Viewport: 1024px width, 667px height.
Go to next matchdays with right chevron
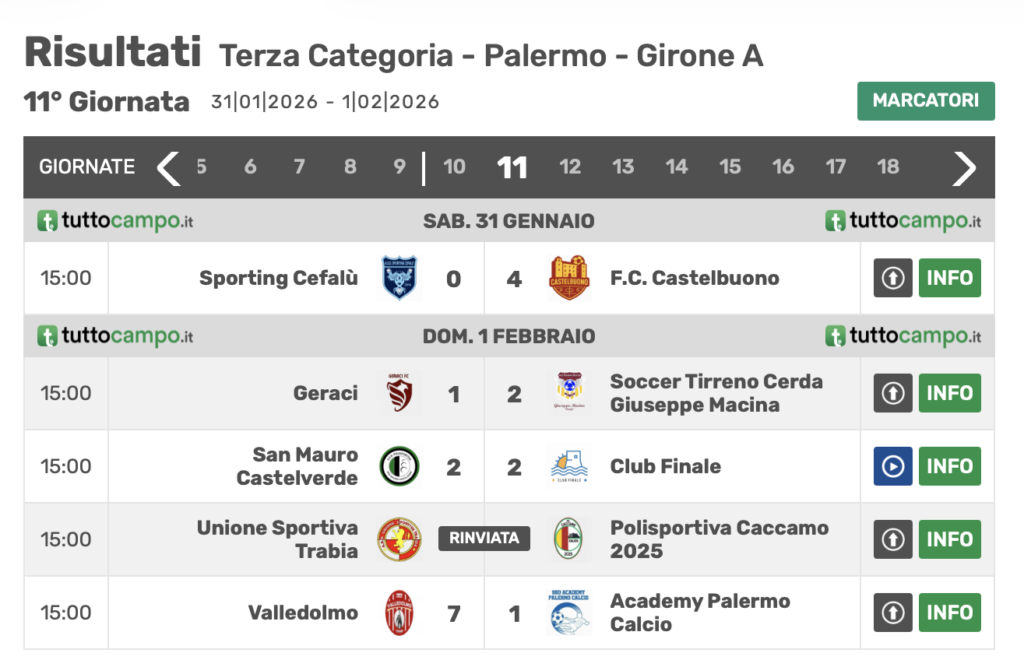pos(963,167)
